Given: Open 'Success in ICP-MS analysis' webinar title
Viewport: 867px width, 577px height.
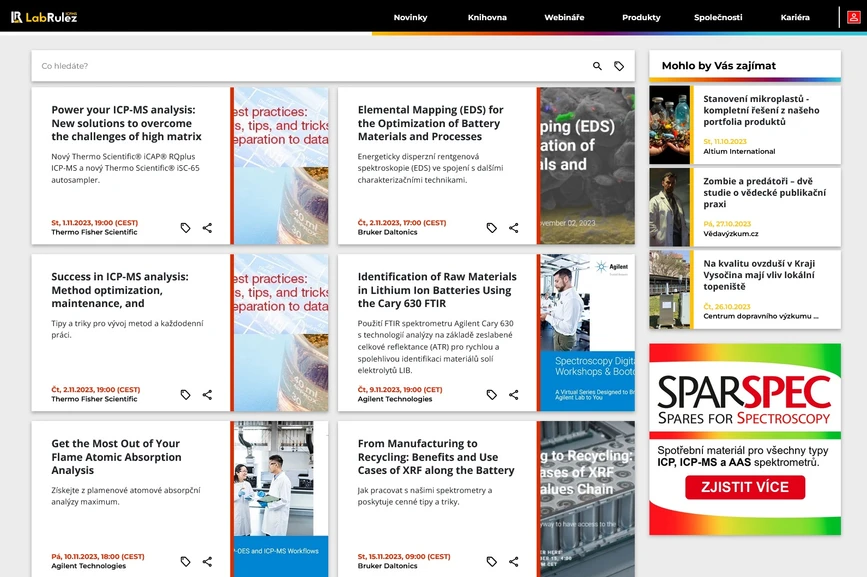Looking at the screenshot, I should point(120,290).
